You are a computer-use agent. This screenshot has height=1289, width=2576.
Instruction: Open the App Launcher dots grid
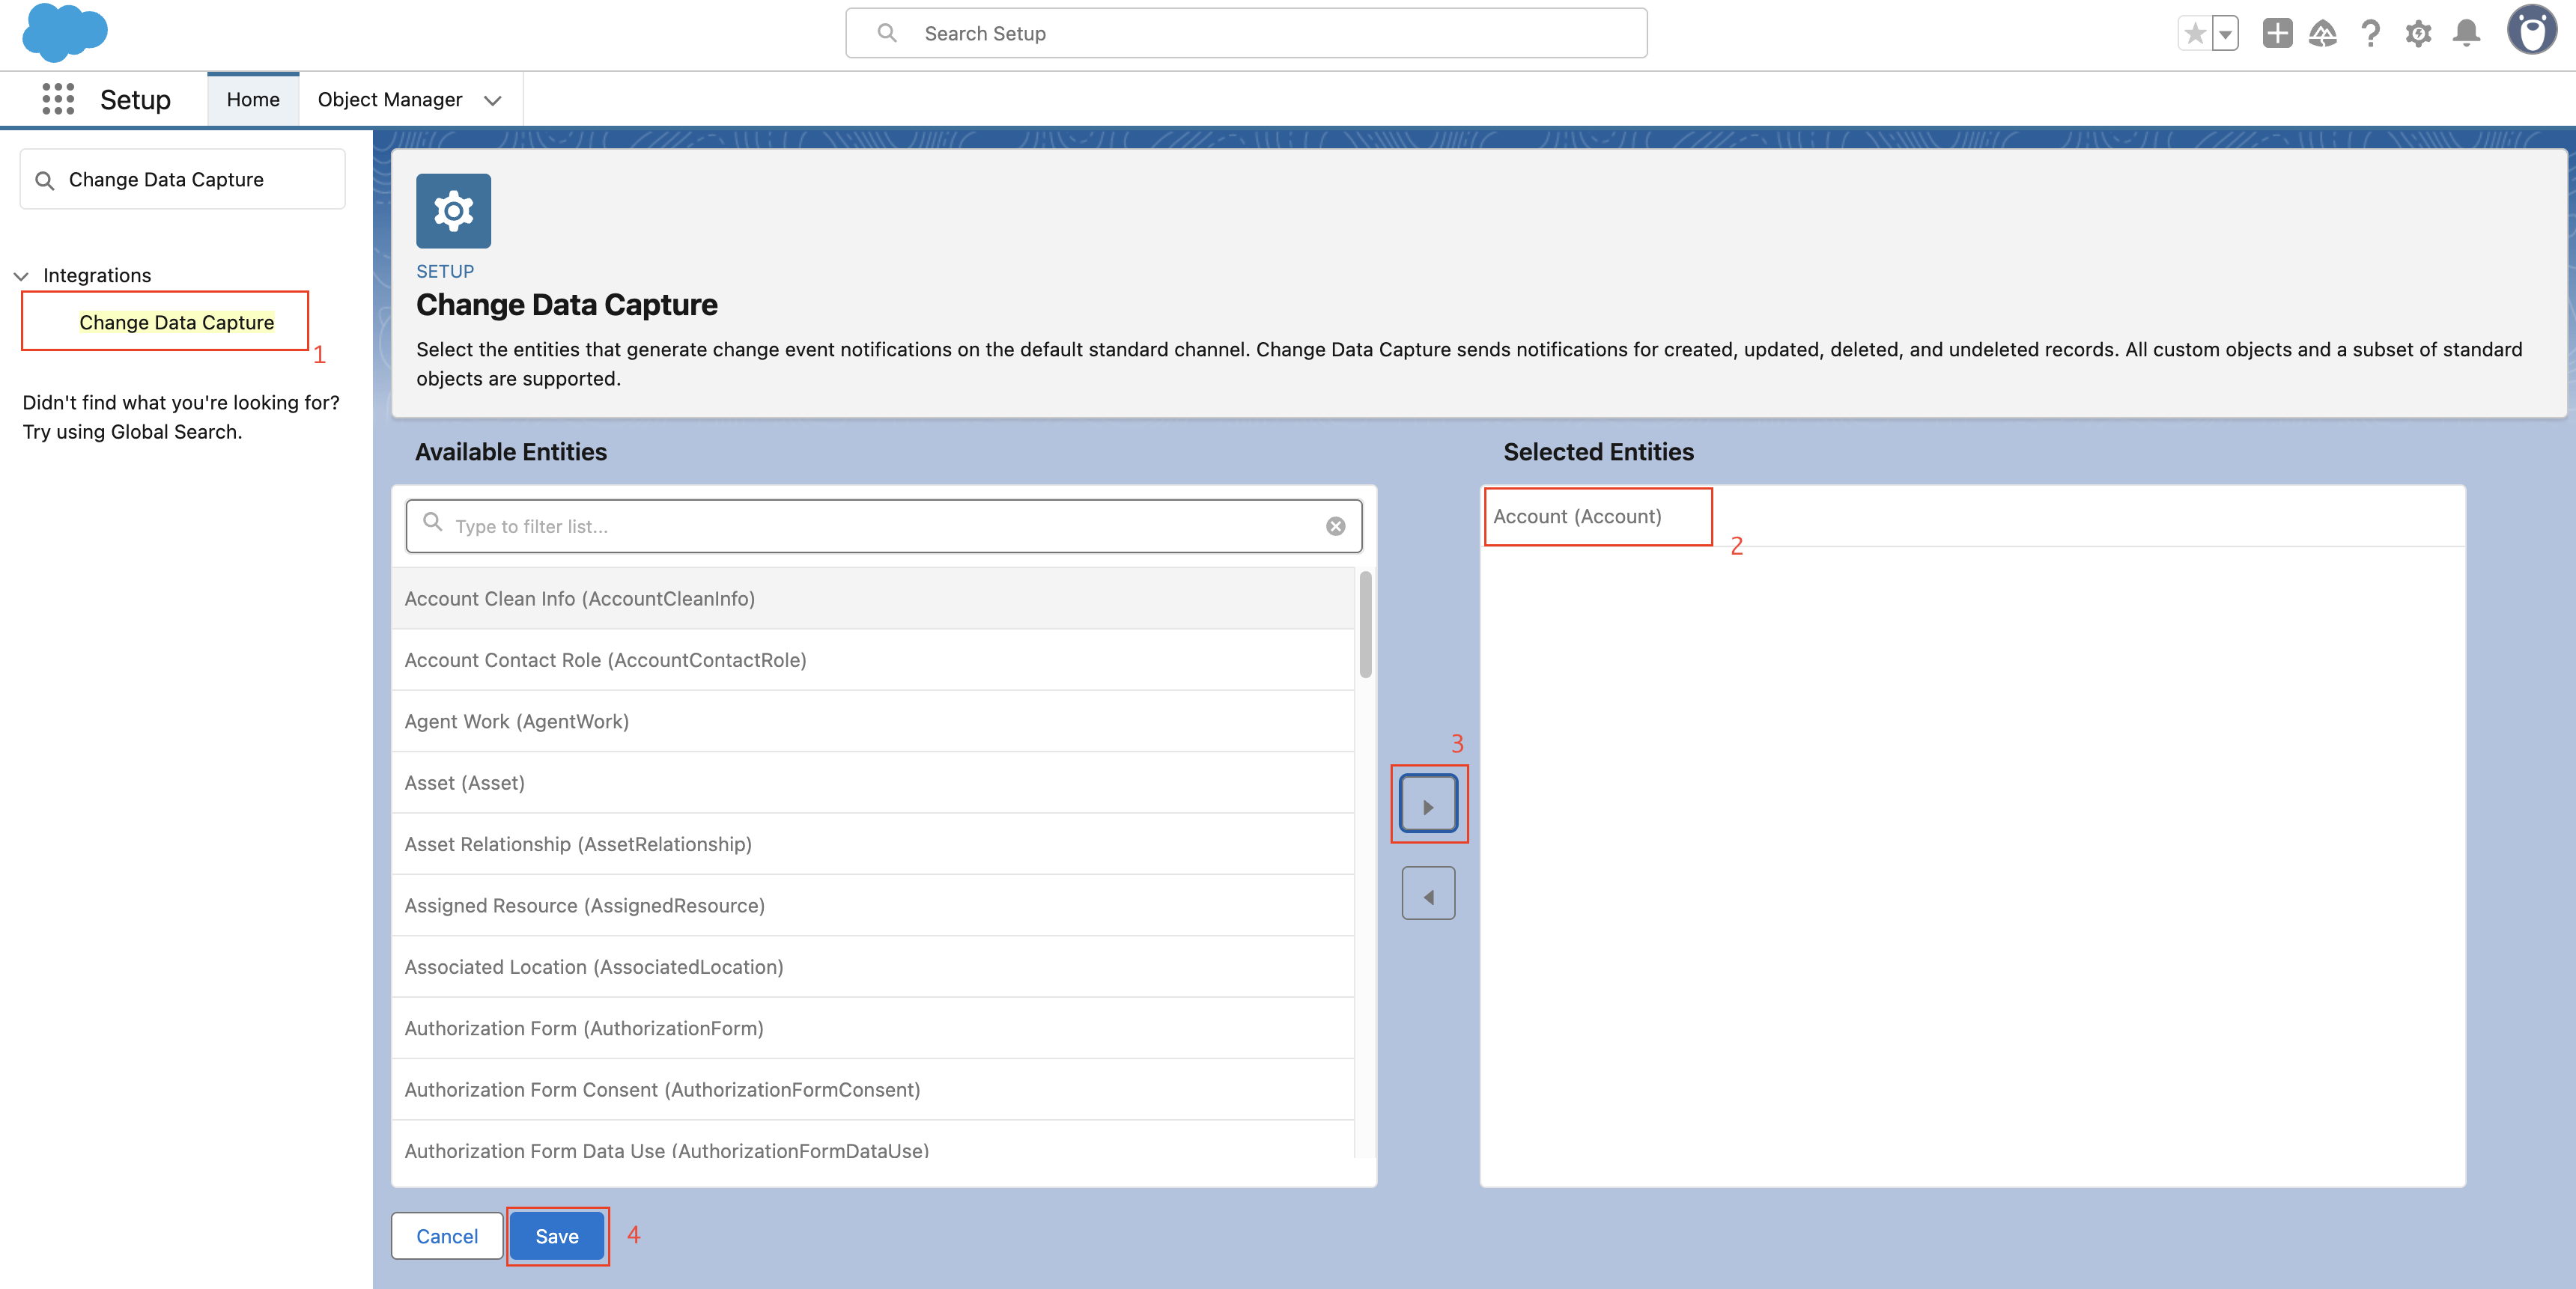pos(58,99)
